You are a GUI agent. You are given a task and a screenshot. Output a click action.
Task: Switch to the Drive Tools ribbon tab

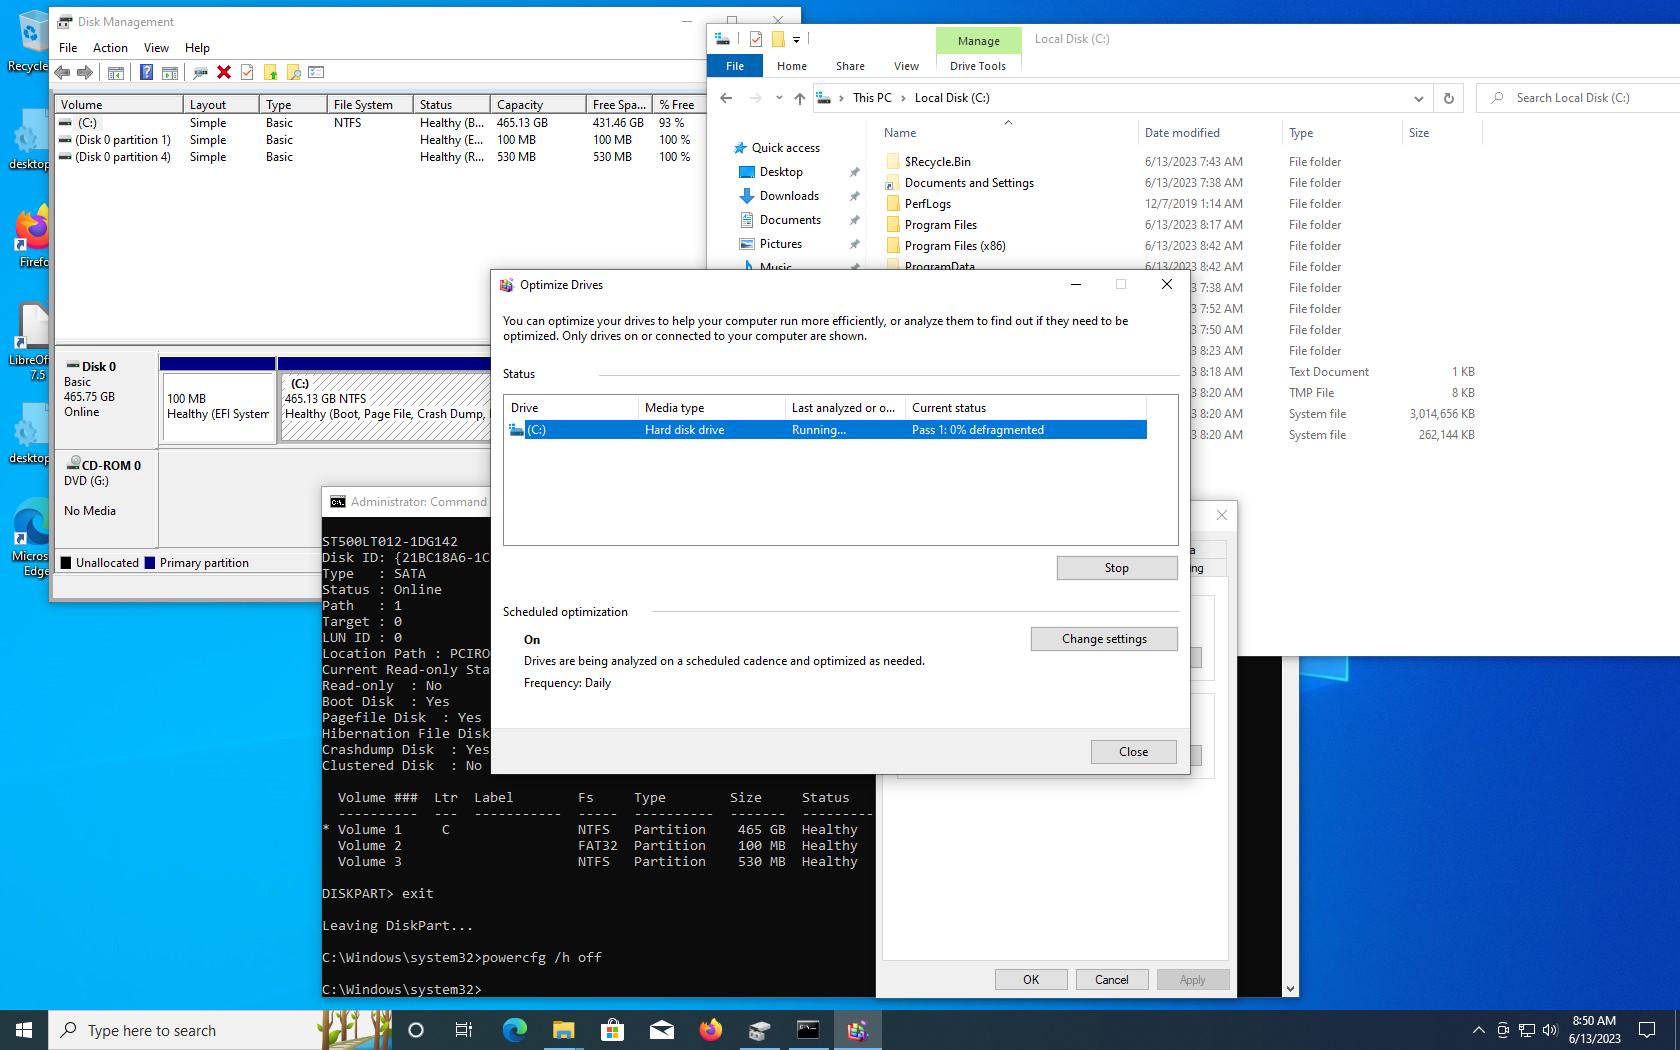(x=977, y=66)
